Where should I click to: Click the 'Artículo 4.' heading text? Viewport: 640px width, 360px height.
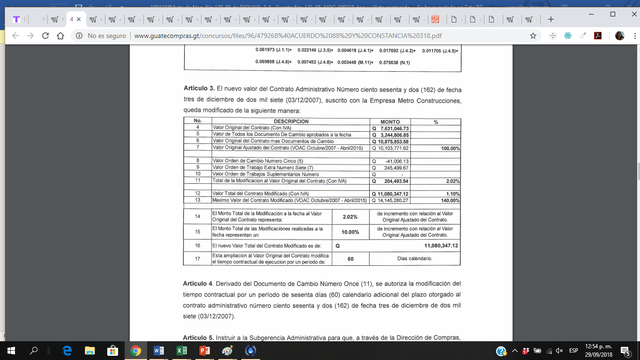[x=198, y=283]
